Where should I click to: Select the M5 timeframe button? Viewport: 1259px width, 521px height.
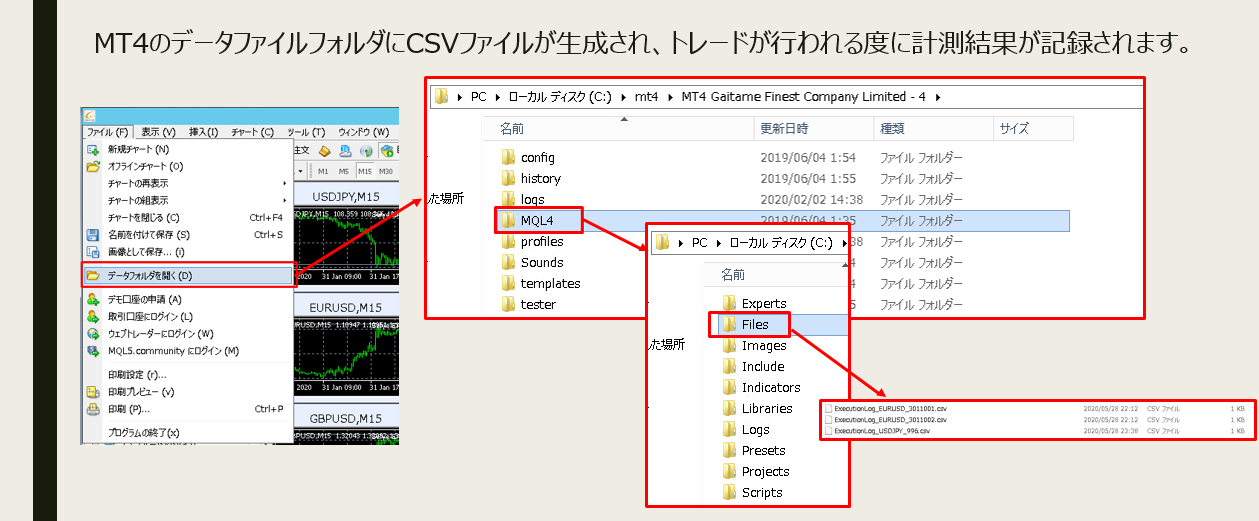pos(344,171)
